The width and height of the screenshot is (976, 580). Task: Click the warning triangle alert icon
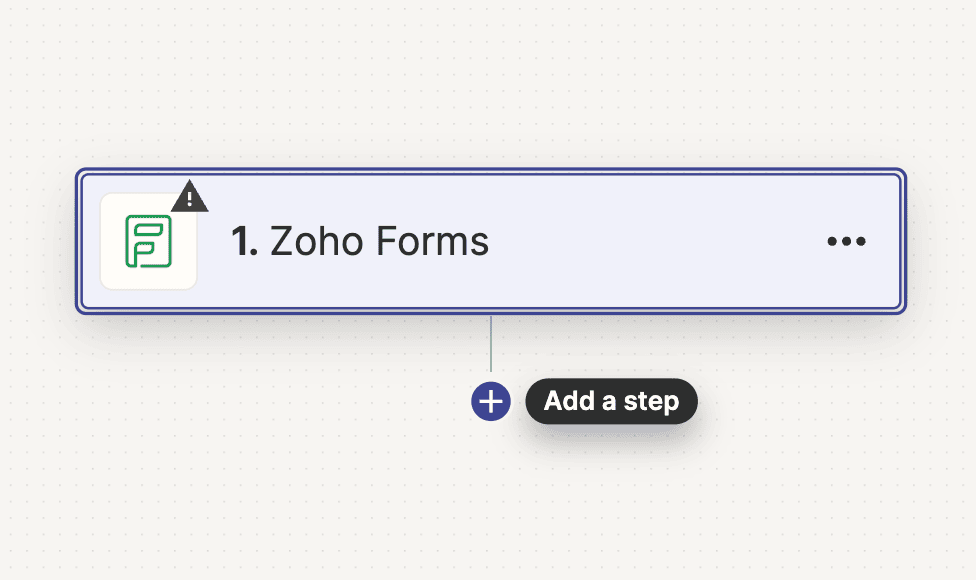(189, 198)
